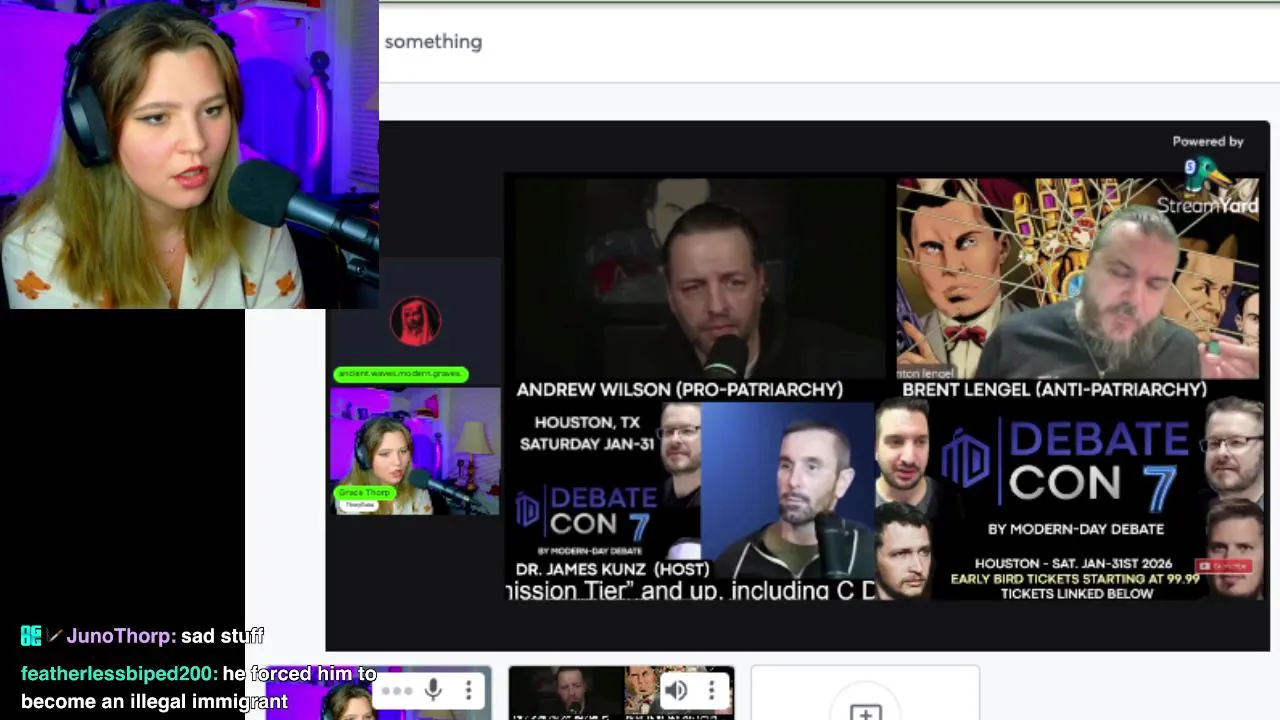Open more options on the streamer's camera tile

click(468, 690)
